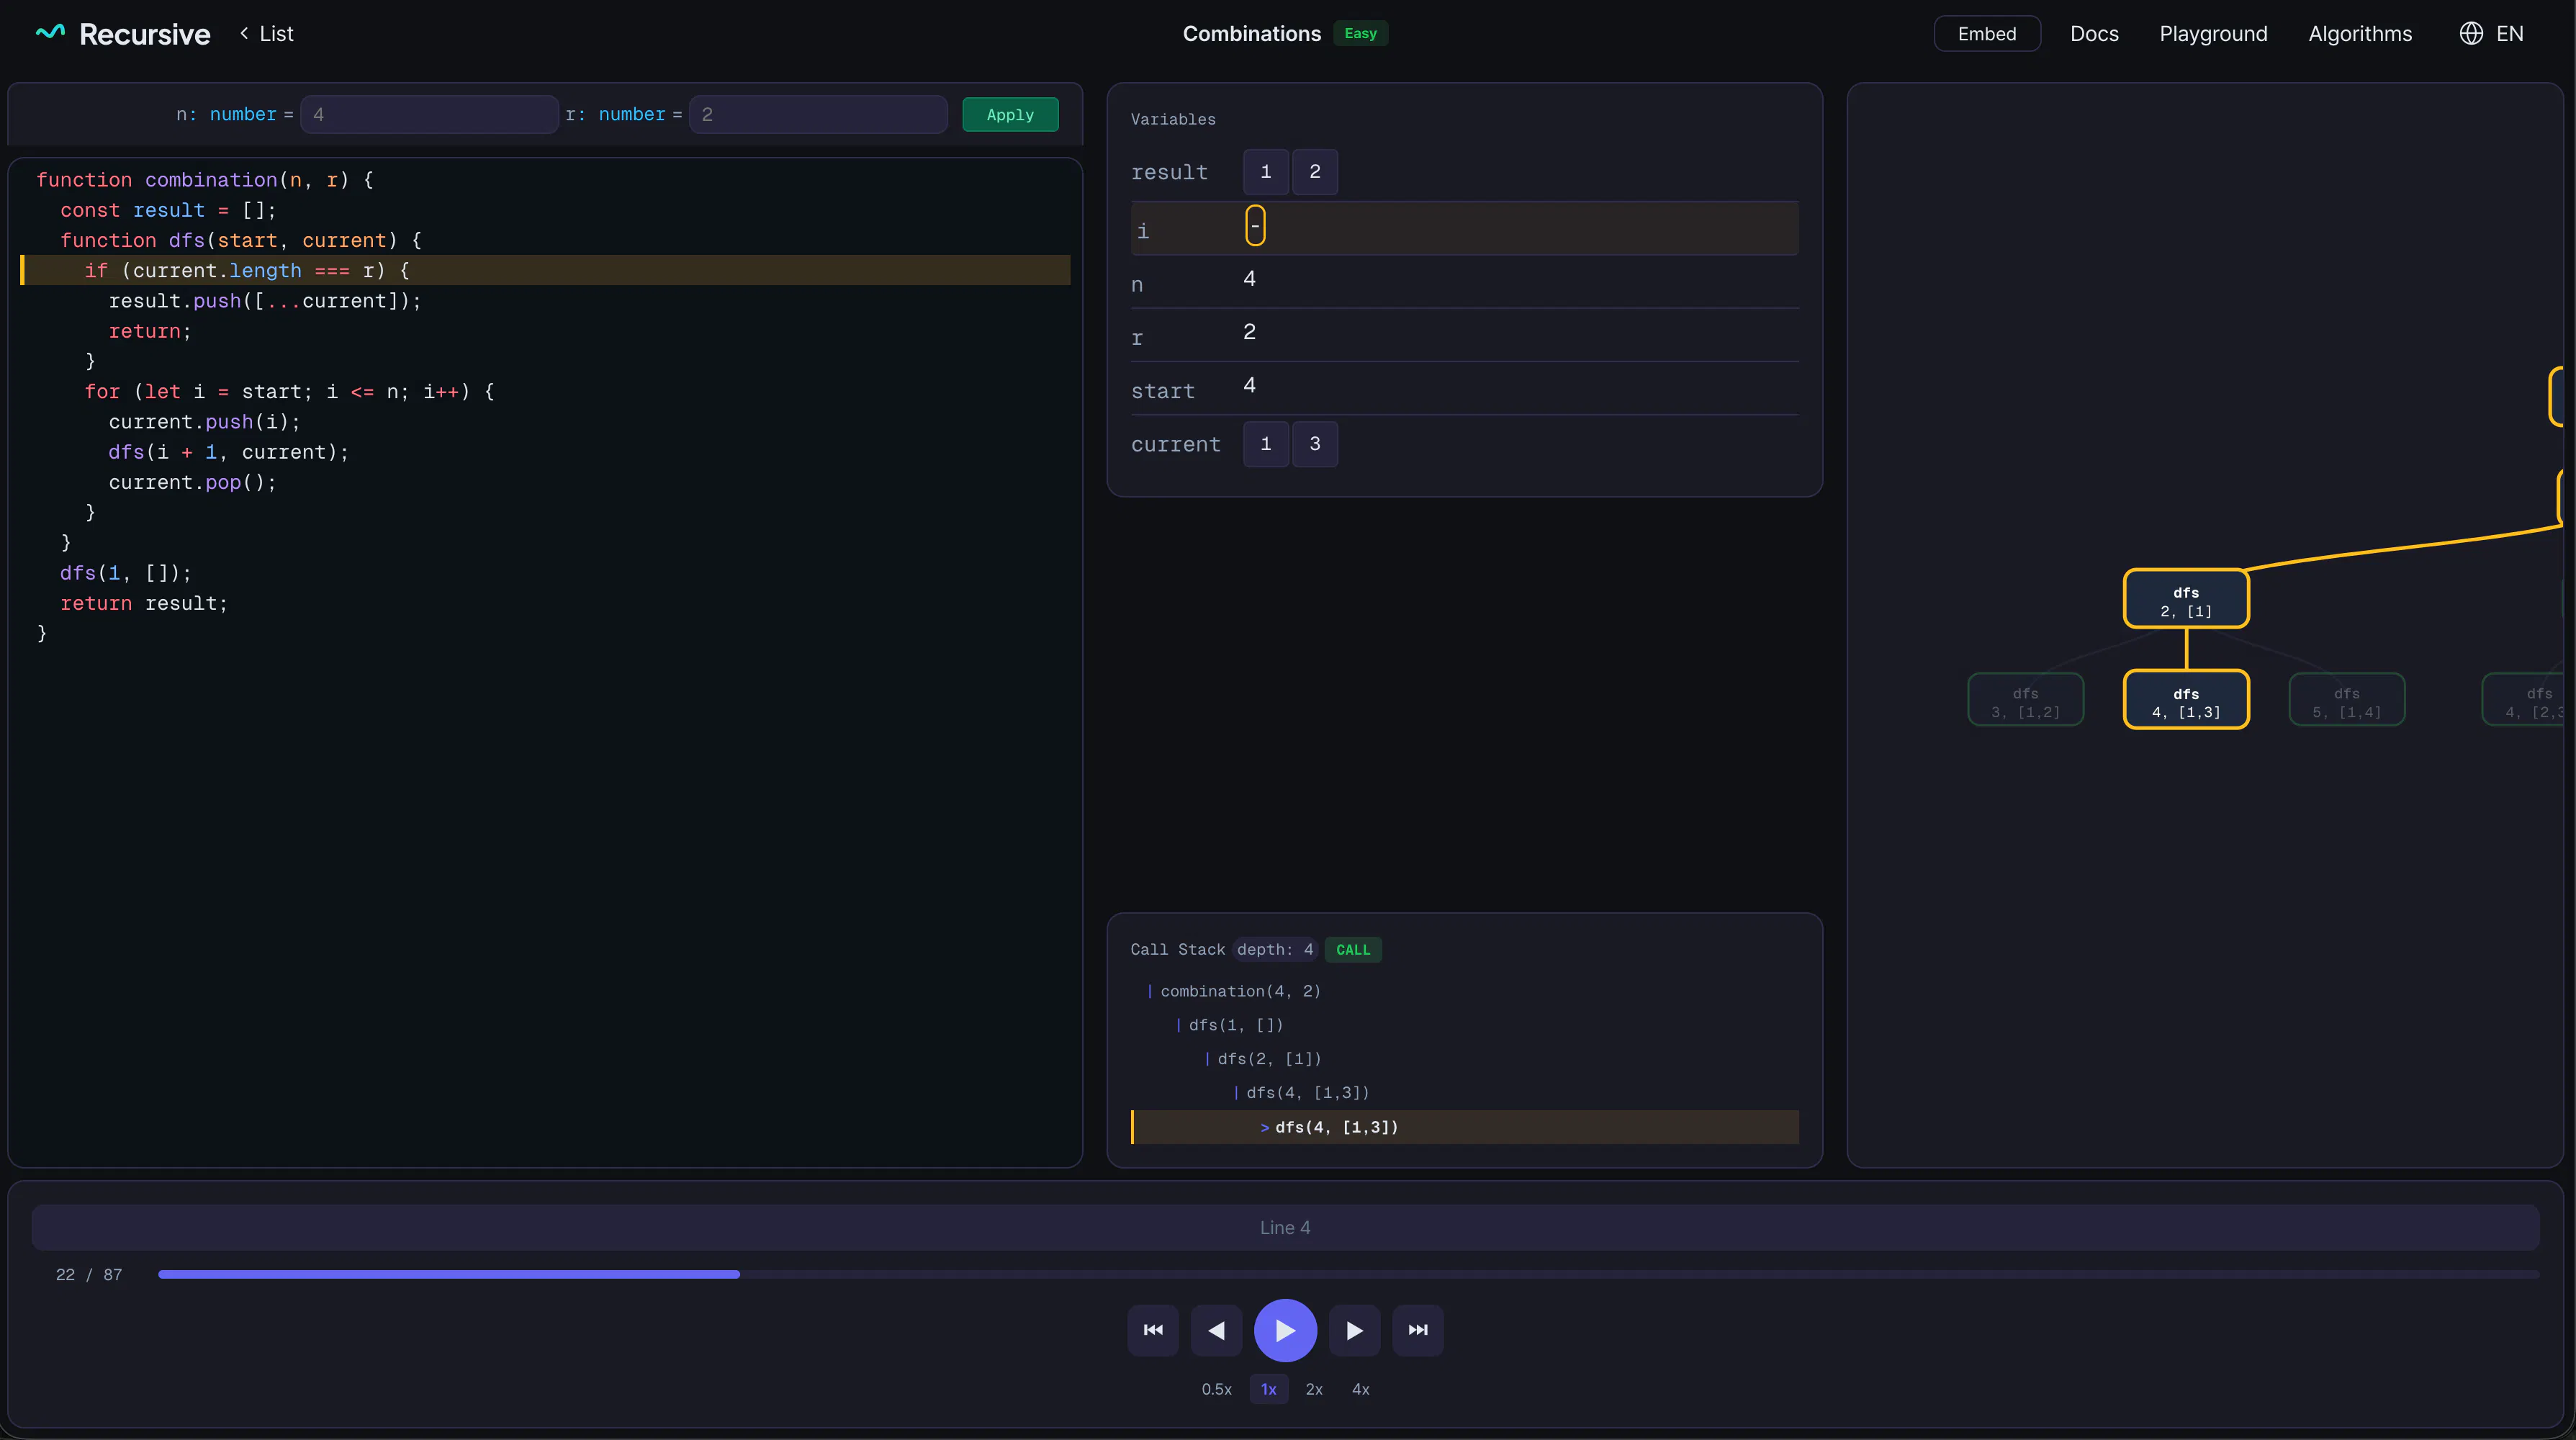Select dfs(2, [1]) call stack entry
This screenshot has height=1440, width=2576.
tap(1269, 1058)
